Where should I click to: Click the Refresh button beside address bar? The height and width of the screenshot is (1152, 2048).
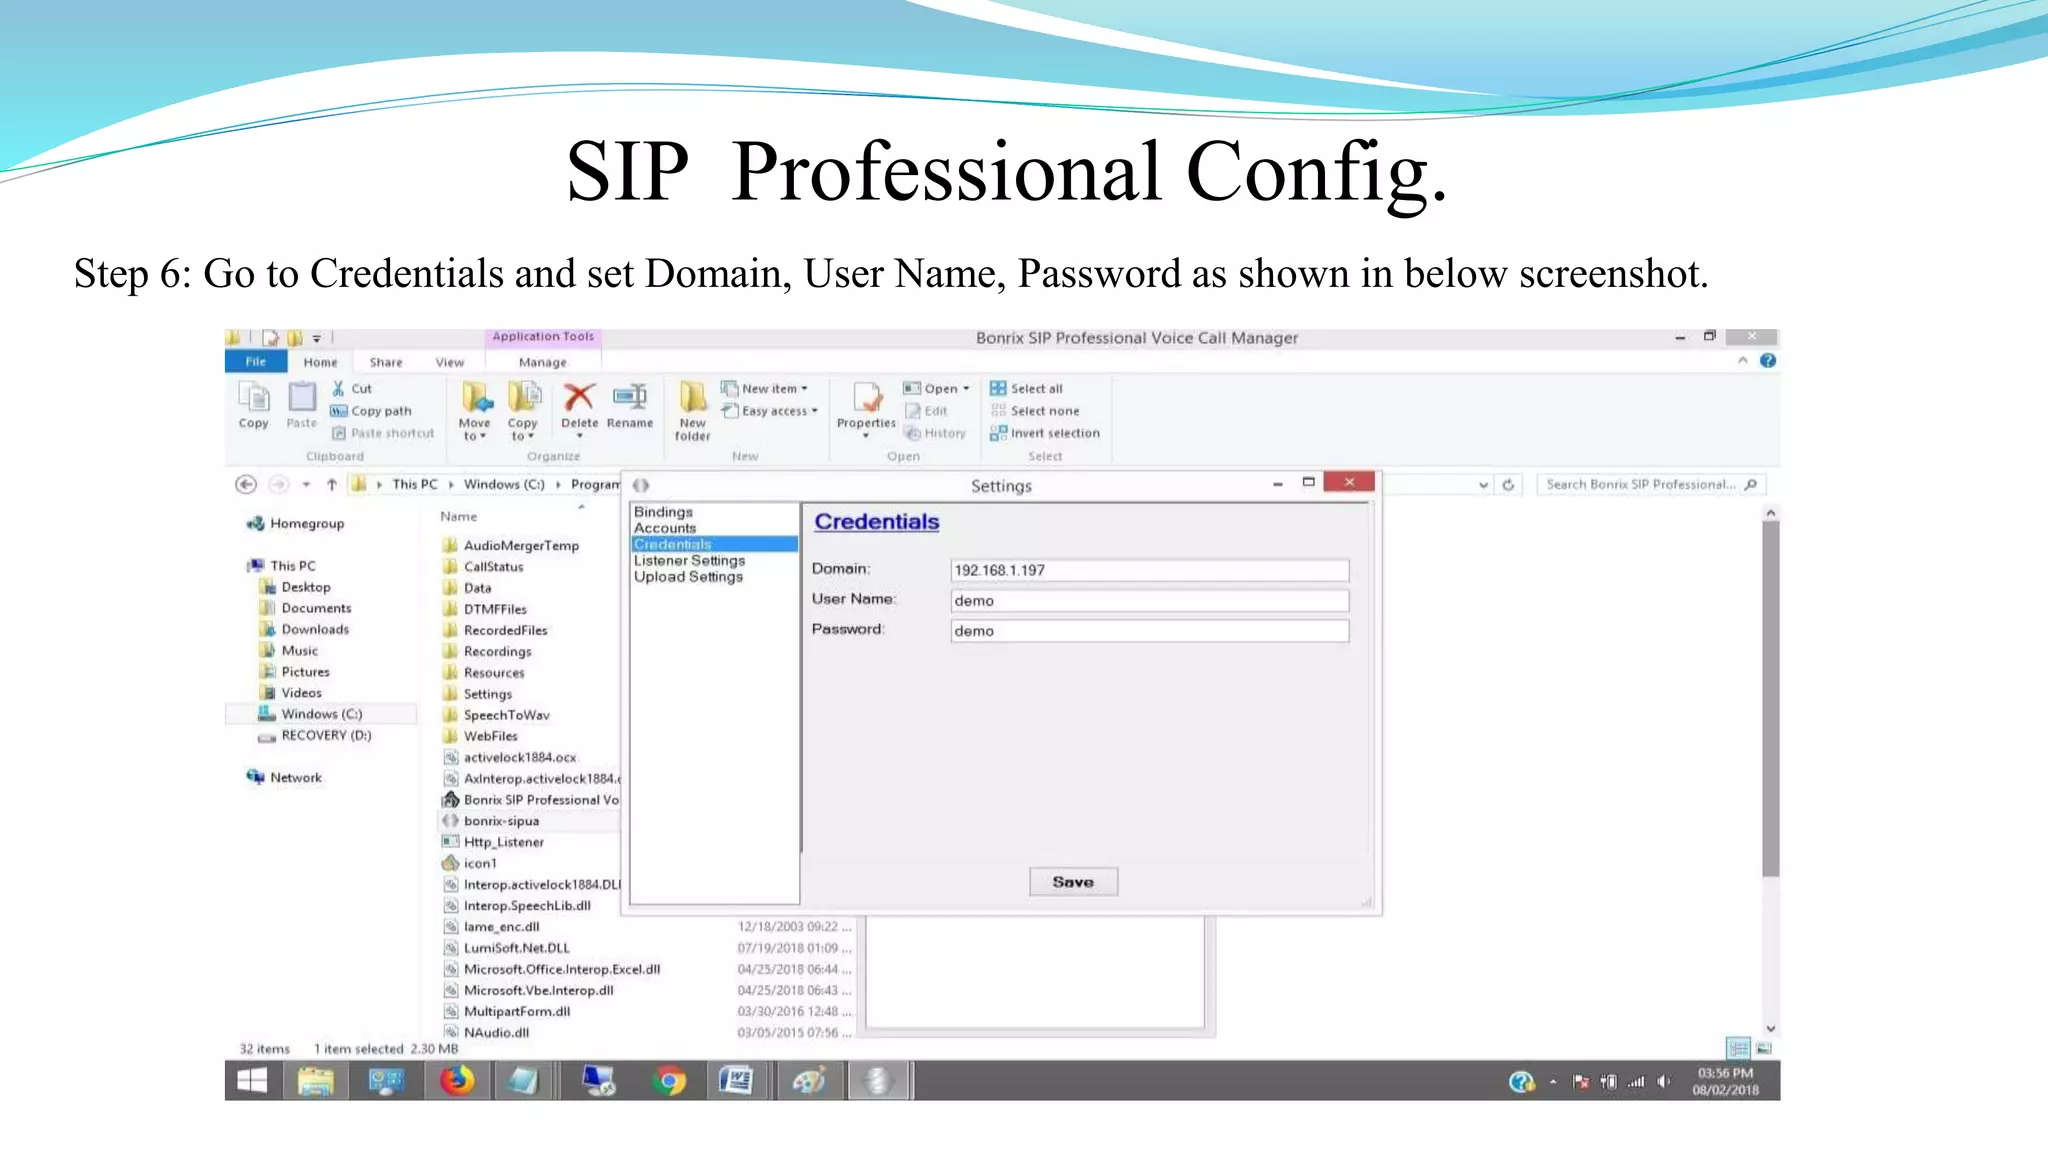click(x=1508, y=485)
